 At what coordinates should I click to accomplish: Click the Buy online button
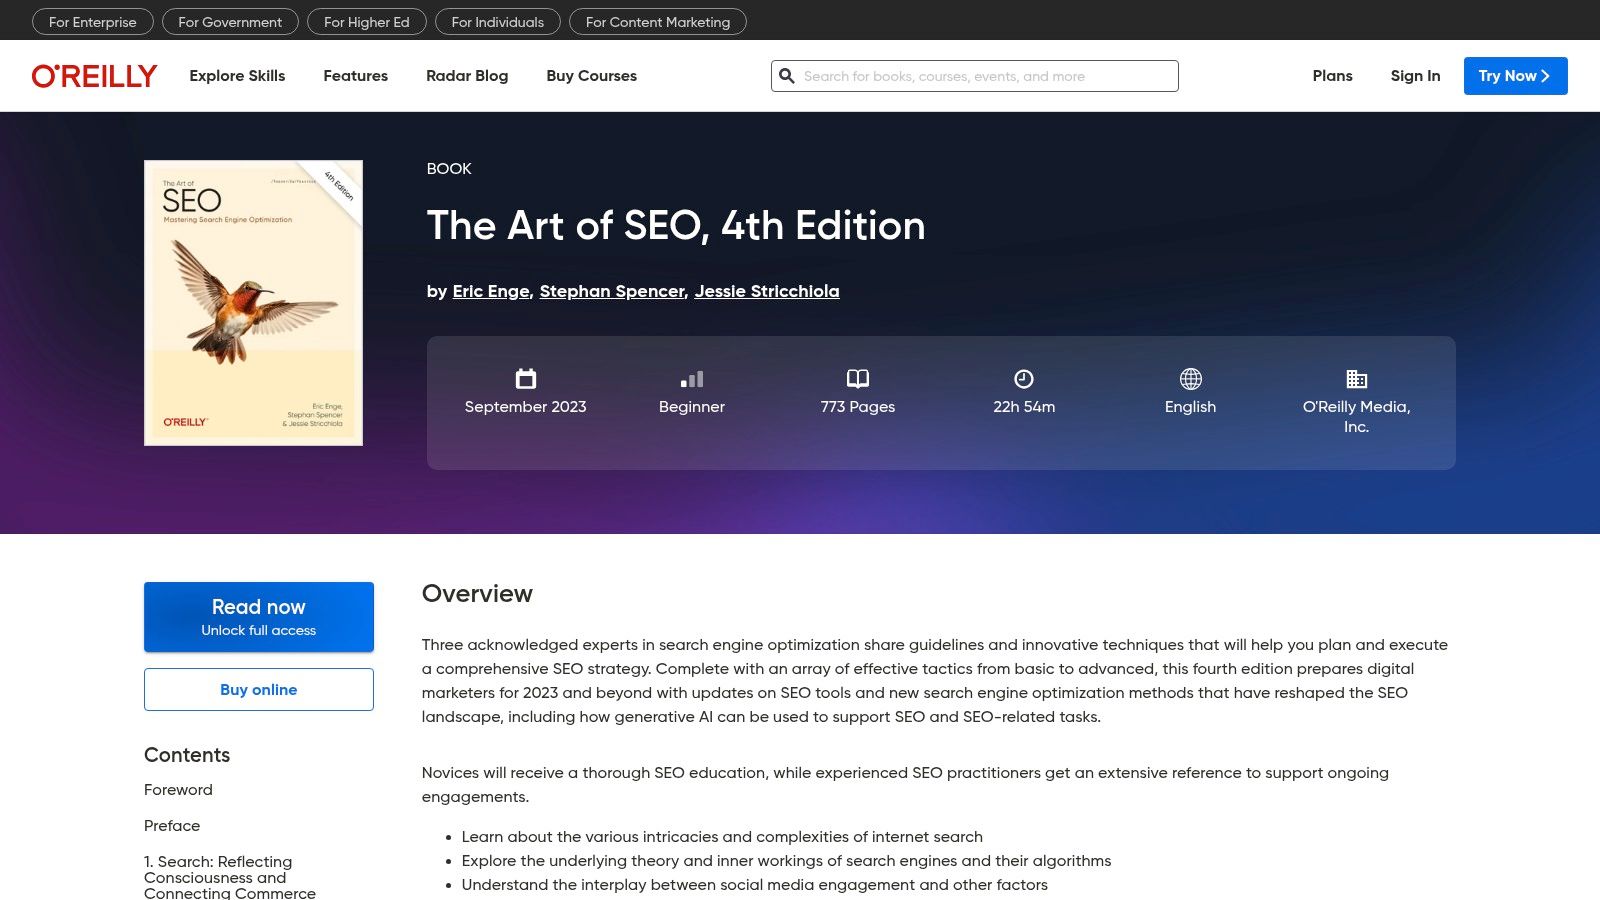pyautogui.click(x=259, y=690)
